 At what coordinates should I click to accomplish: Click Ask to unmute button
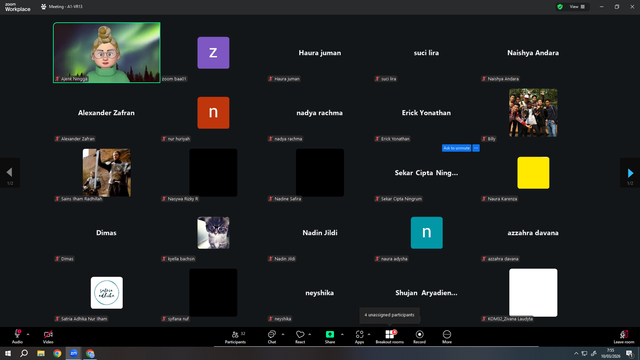(x=456, y=148)
